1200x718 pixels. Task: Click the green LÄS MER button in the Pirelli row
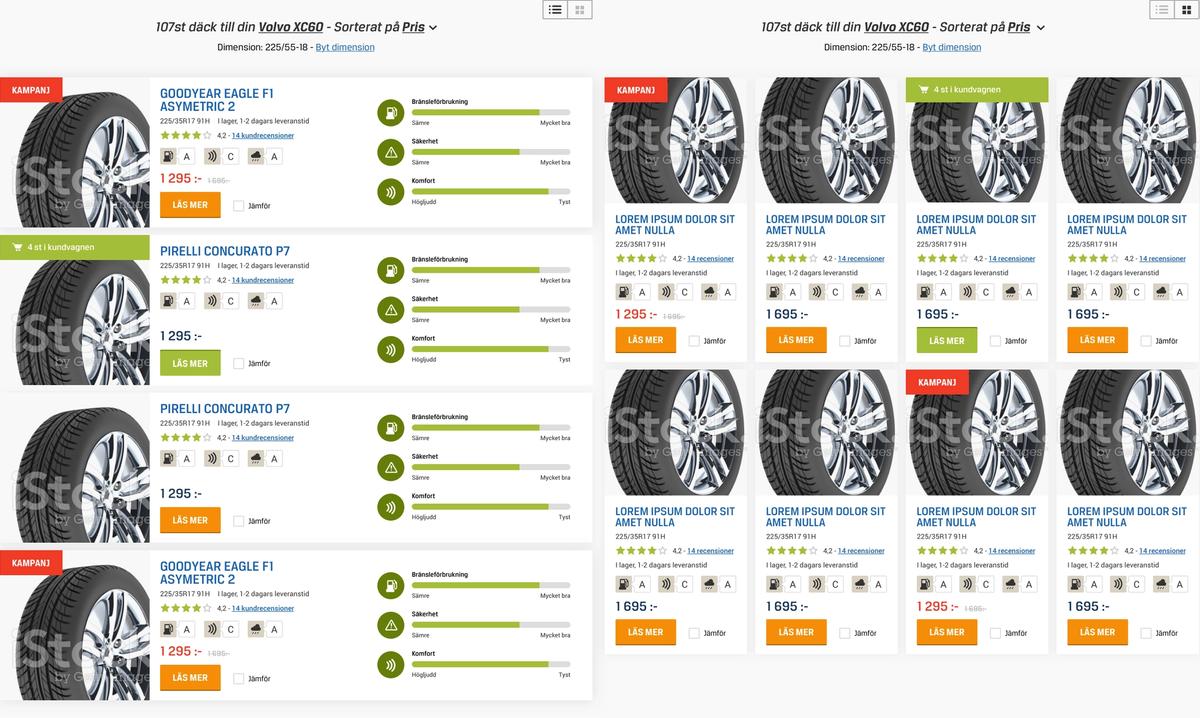[x=190, y=363]
